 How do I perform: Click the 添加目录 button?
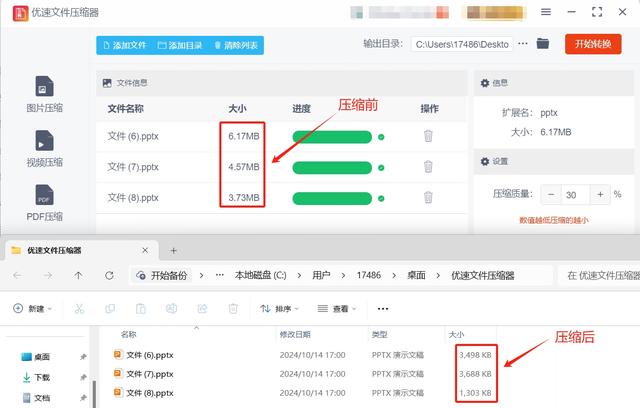[x=180, y=45]
